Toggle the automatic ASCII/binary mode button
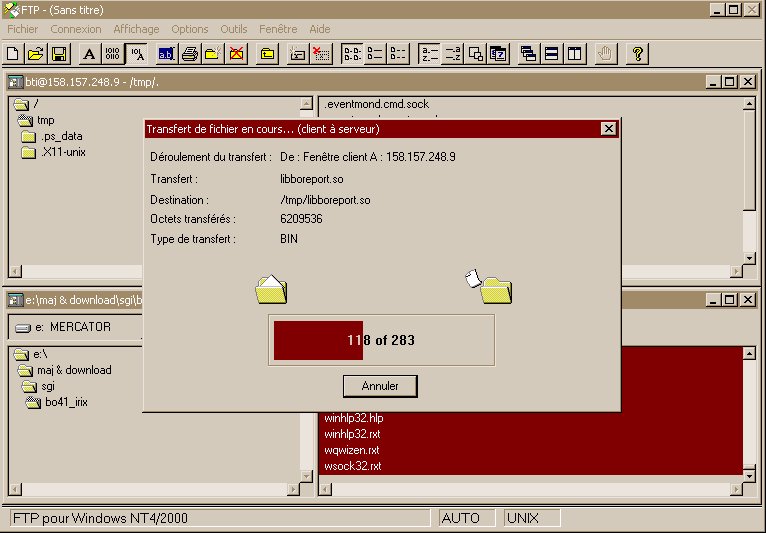This screenshot has height=533, width=766. [x=137, y=54]
